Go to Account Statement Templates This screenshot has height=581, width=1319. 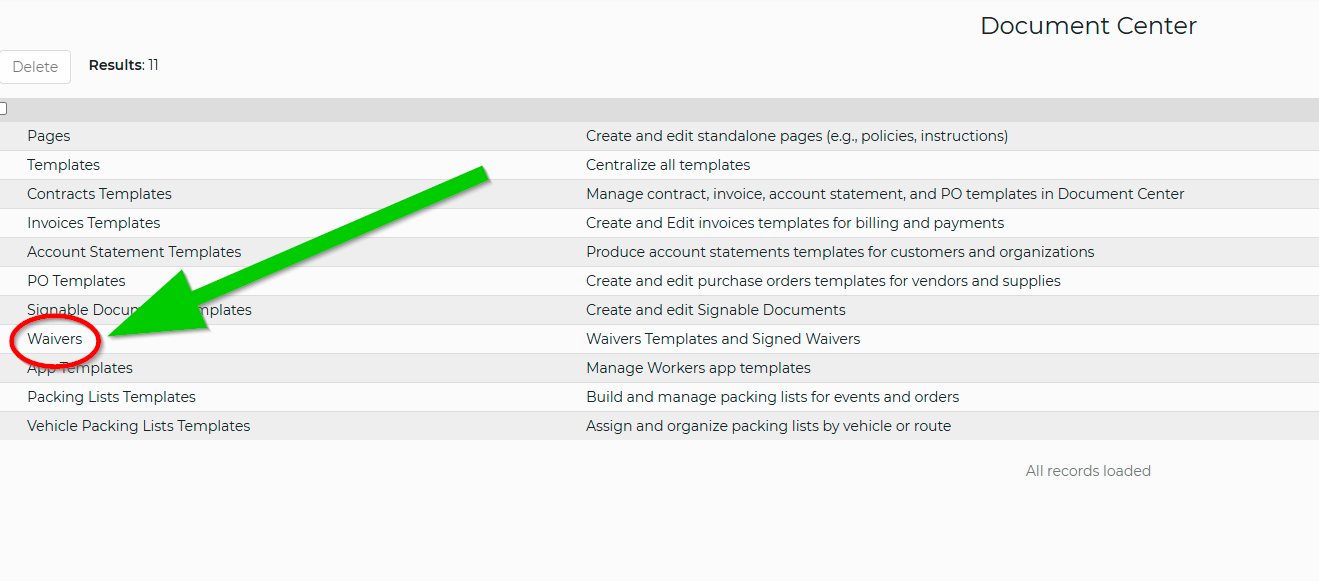click(x=134, y=252)
